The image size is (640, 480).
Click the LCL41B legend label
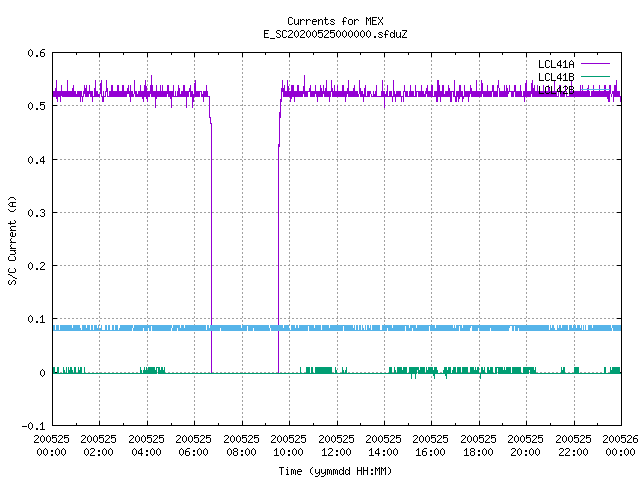[x=556, y=77]
